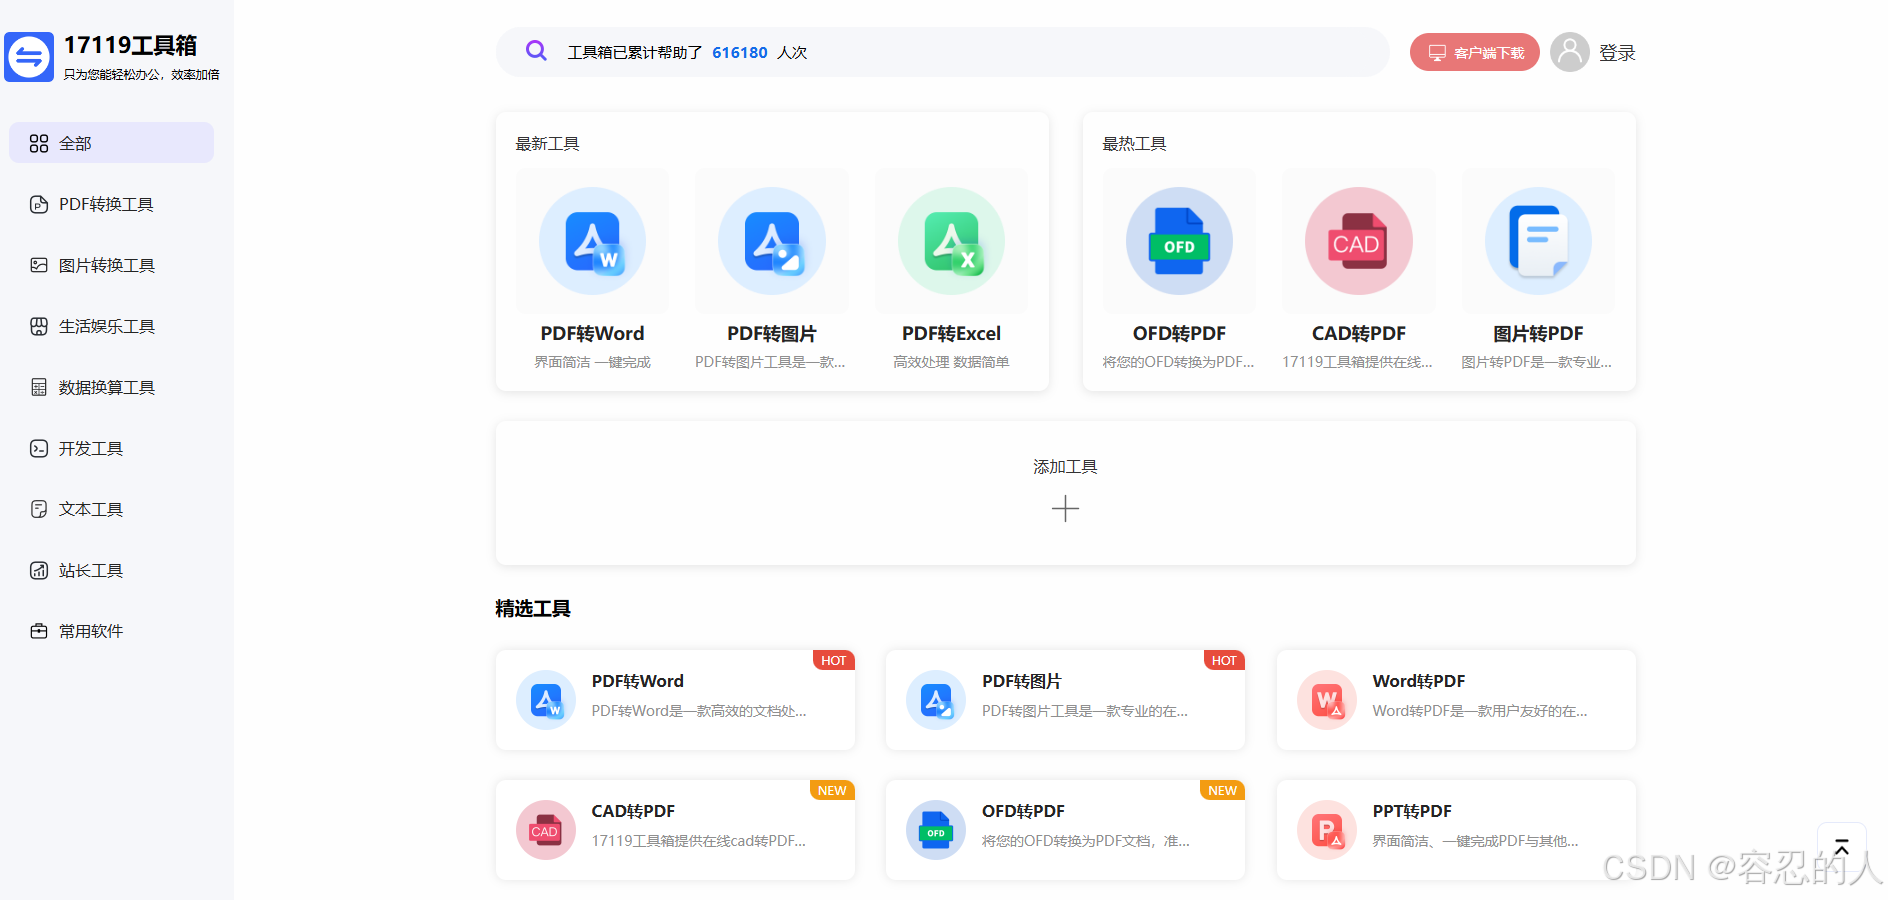
Task: Click the 全部 grid icon in sidebar
Action: (39, 144)
